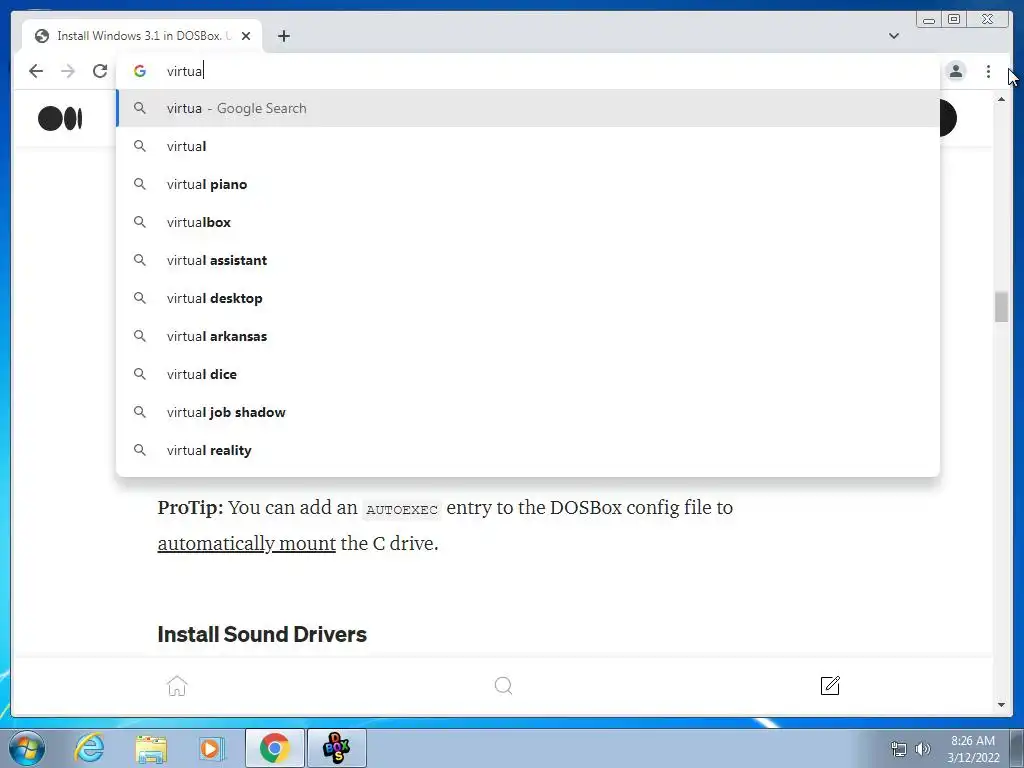The image size is (1024, 768).
Task: Select the Install Windows 3.1 in DOSBox tab
Action: 142,36
